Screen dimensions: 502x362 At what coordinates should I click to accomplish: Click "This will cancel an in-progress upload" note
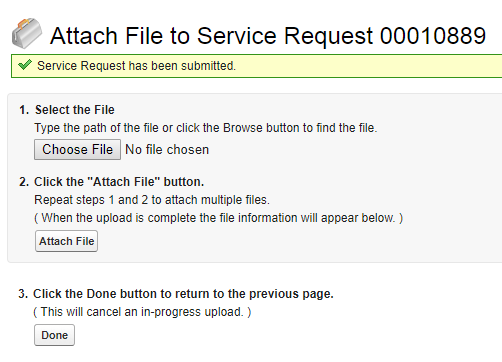(x=142, y=312)
